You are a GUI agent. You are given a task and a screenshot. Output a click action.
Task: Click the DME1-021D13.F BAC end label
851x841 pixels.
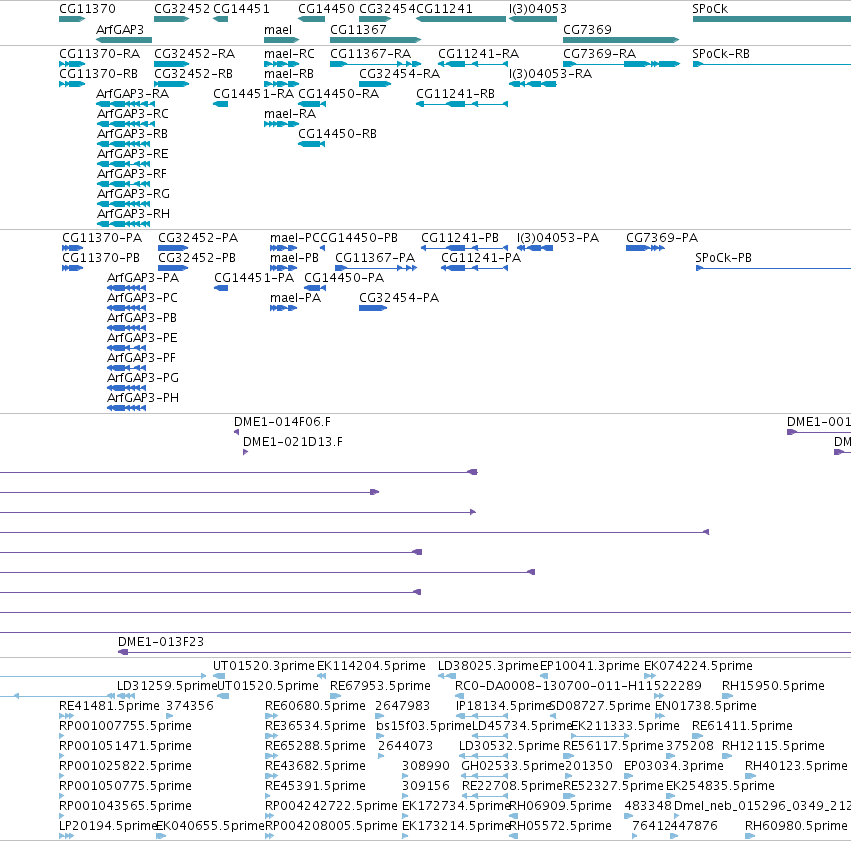[293, 442]
